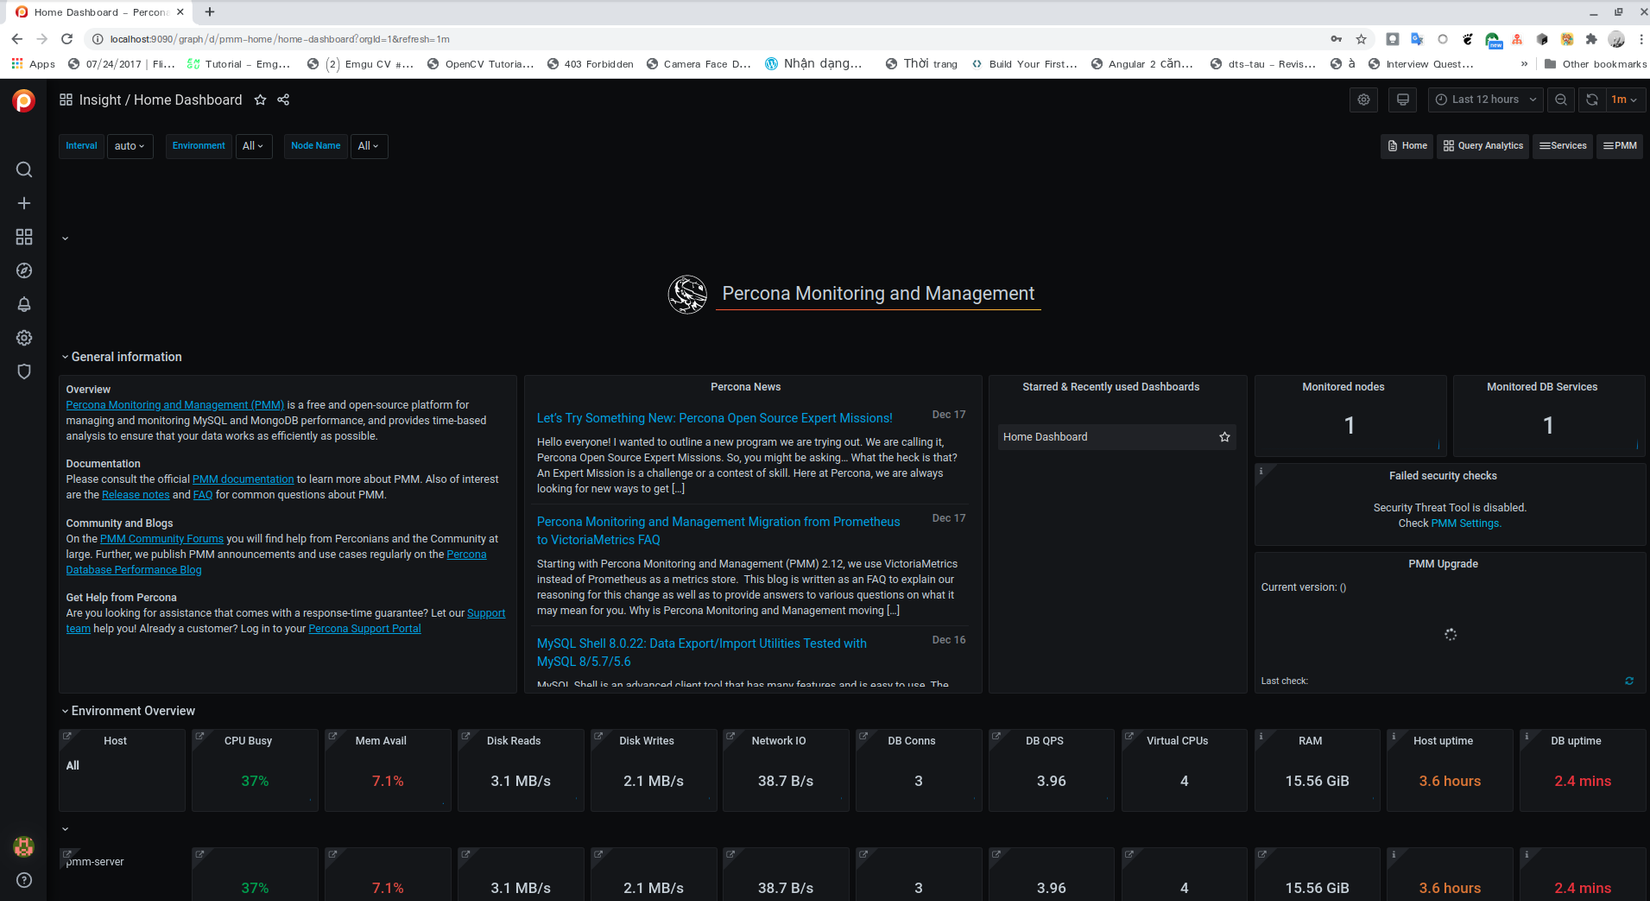Open dashboard settings gear in top bar
This screenshot has height=901, width=1650.
(x=1363, y=100)
